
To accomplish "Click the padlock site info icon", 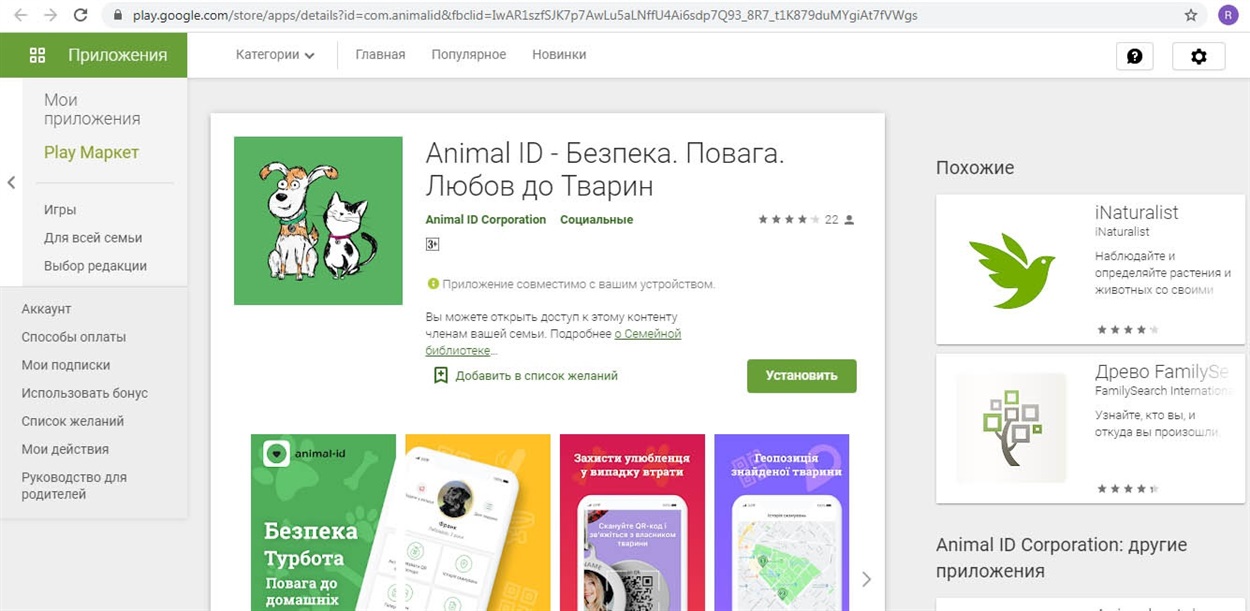I will click(118, 15).
